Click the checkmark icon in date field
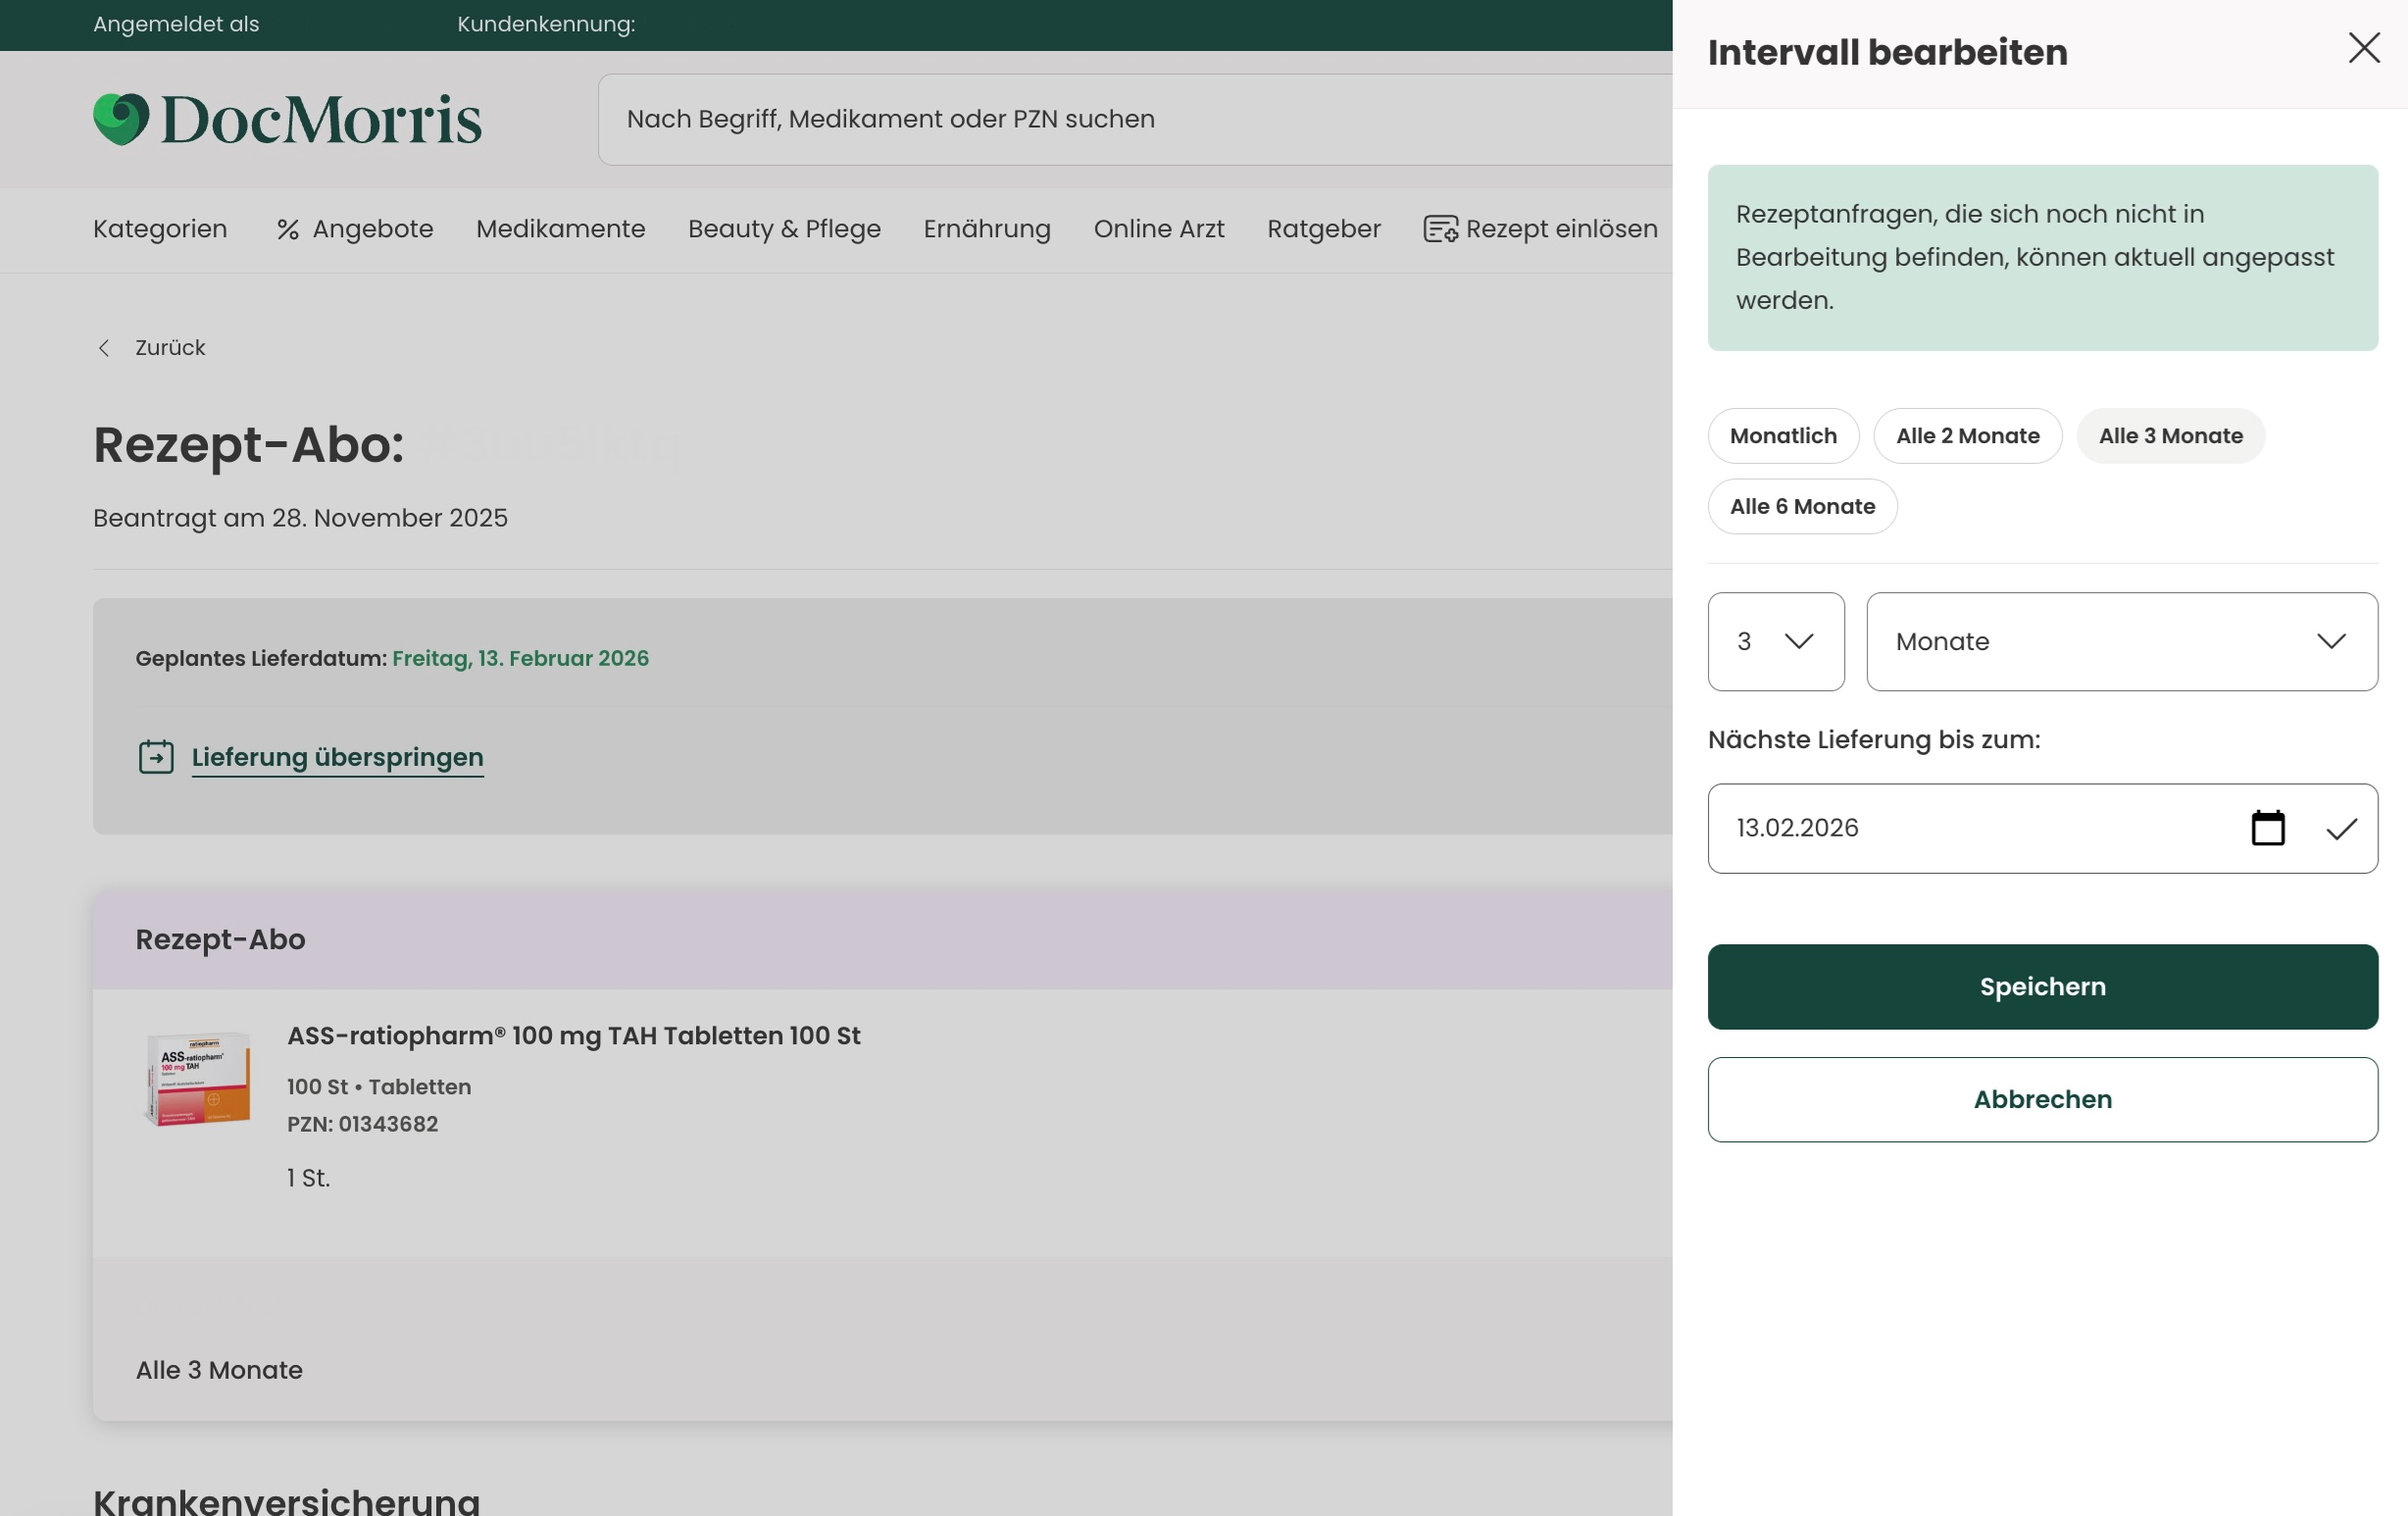The width and height of the screenshot is (2408, 1516). [2341, 829]
